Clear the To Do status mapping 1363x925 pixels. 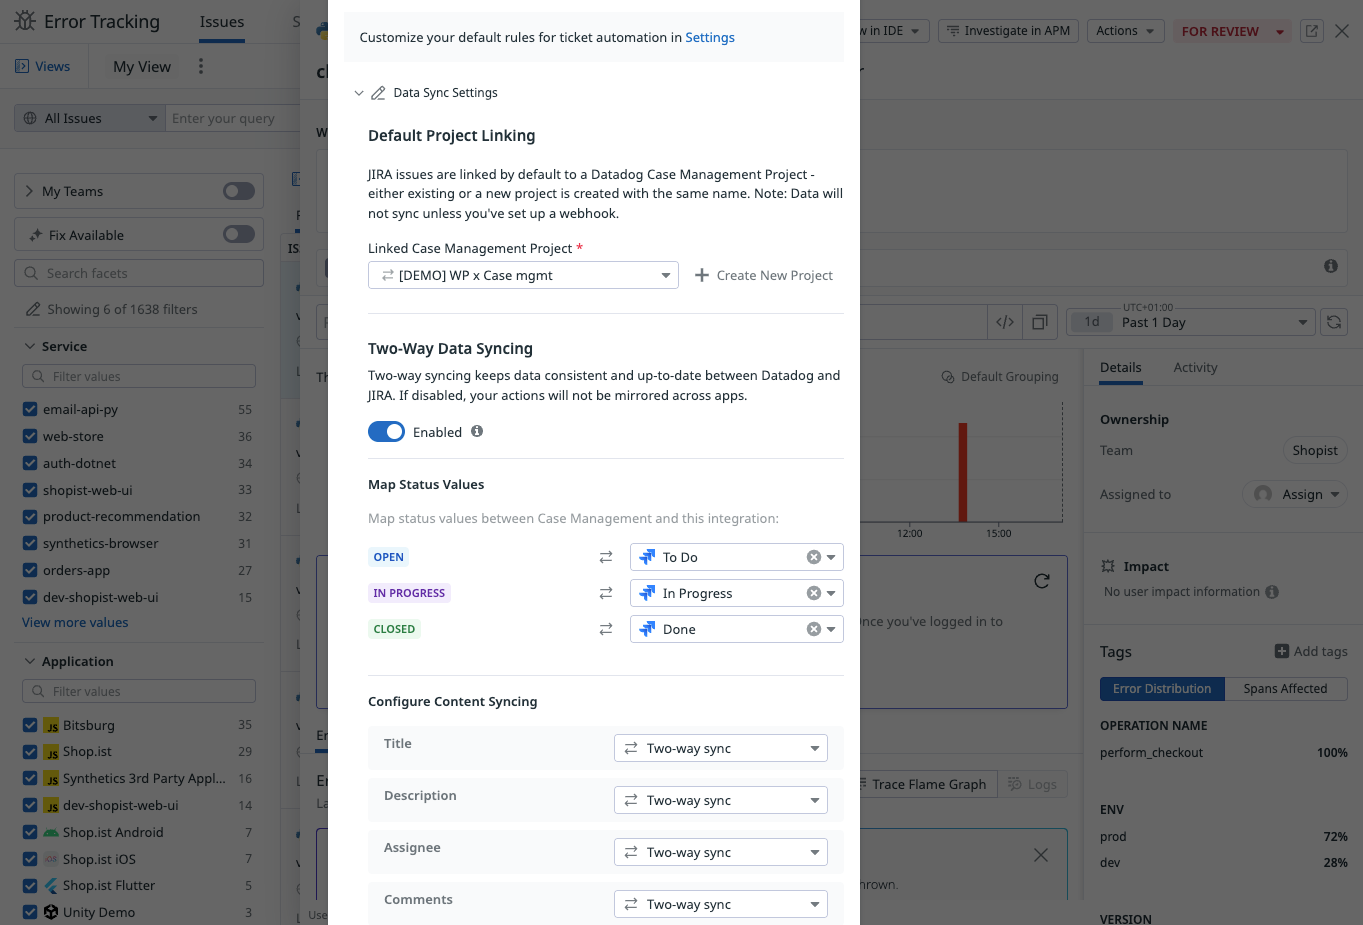click(813, 557)
